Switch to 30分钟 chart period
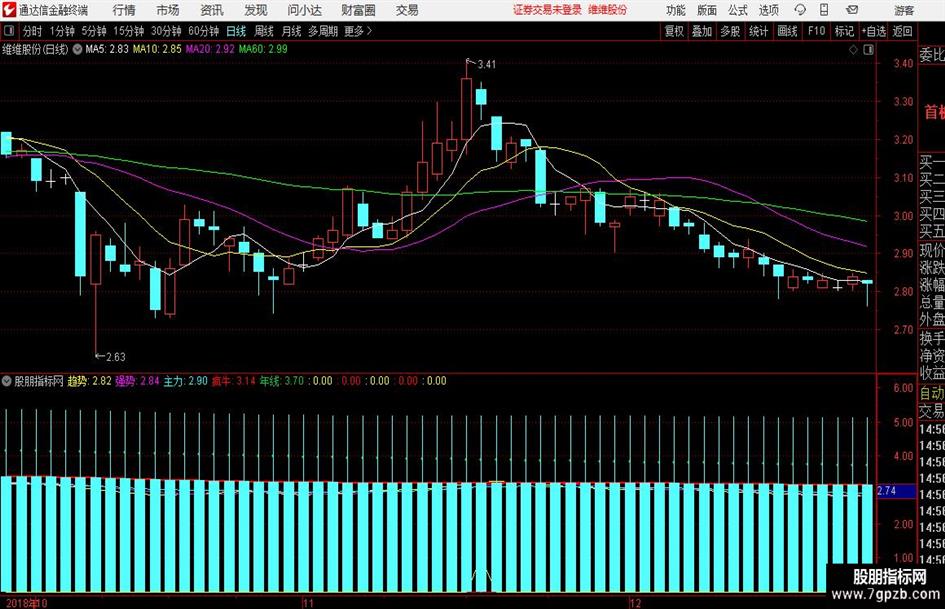The image size is (945, 609). coord(166,31)
